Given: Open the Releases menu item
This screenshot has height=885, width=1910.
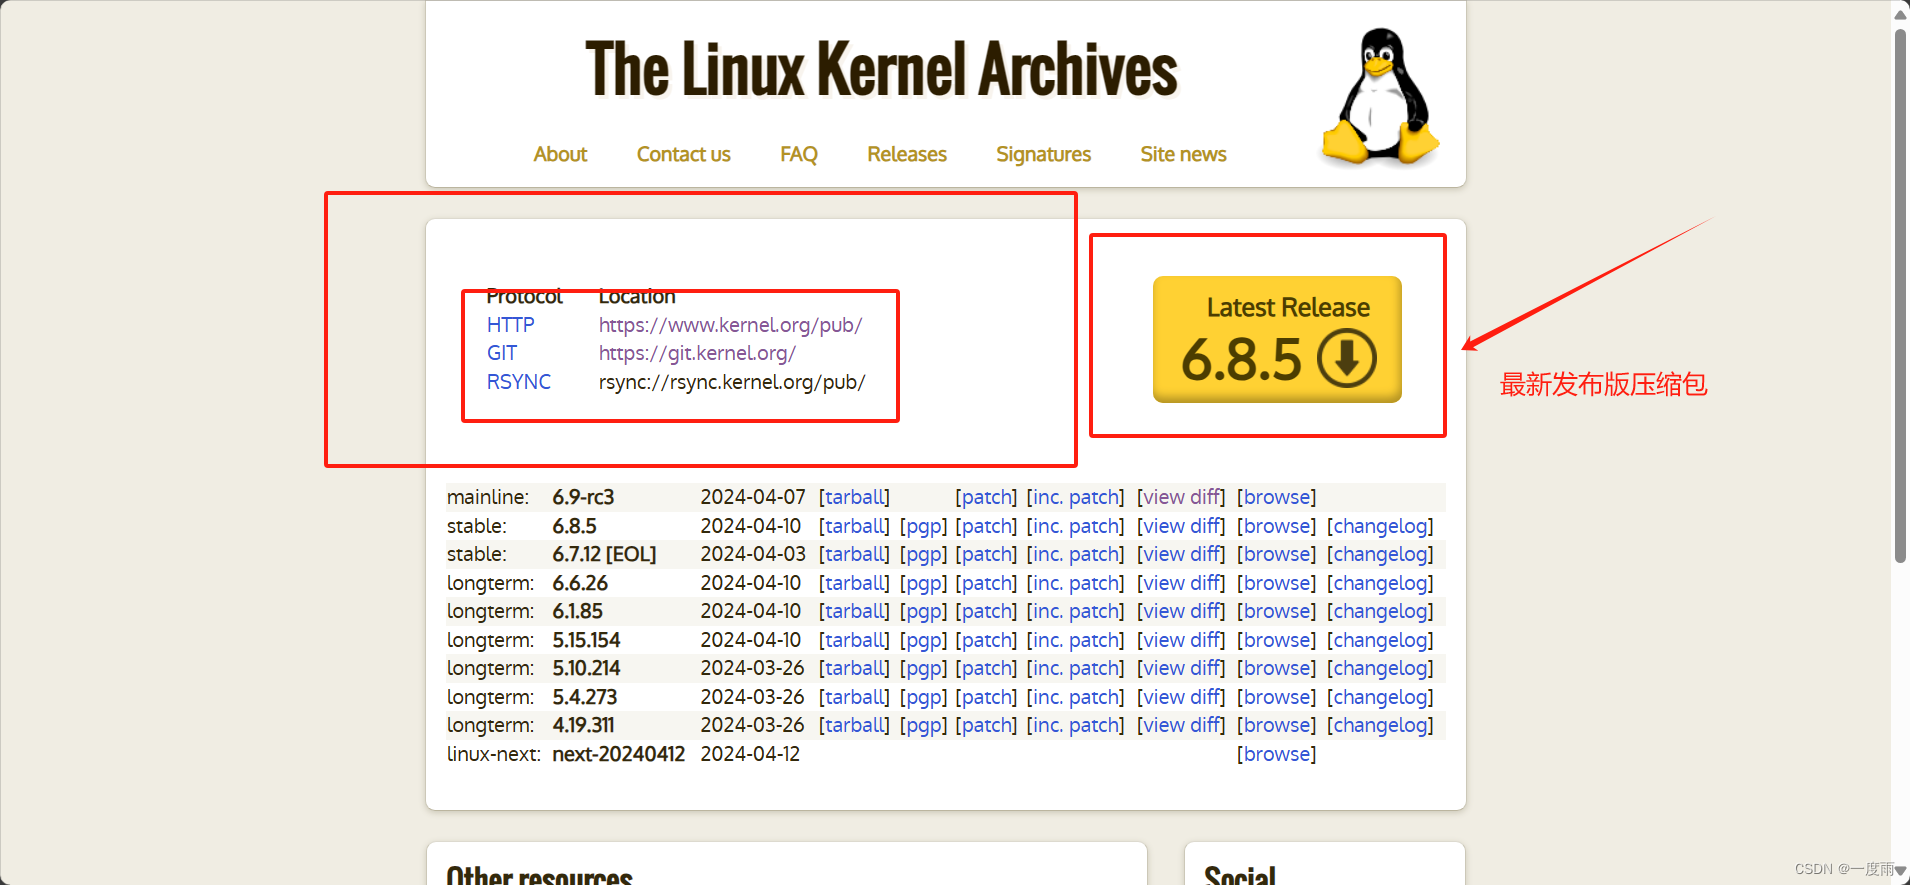Looking at the screenshot, I should coord(907,154).
